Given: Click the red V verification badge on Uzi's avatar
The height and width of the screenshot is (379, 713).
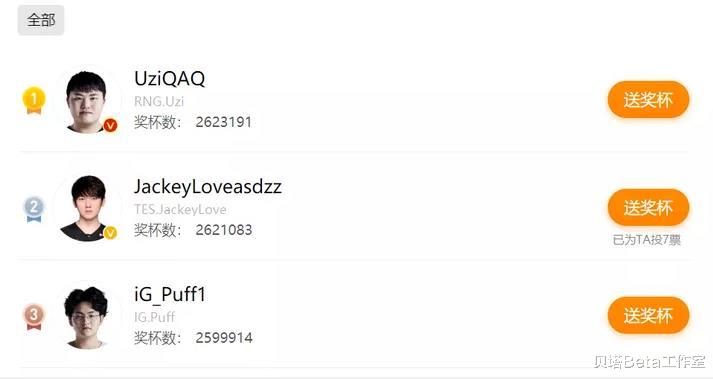Looking at the screenshot, I should 110,125.
